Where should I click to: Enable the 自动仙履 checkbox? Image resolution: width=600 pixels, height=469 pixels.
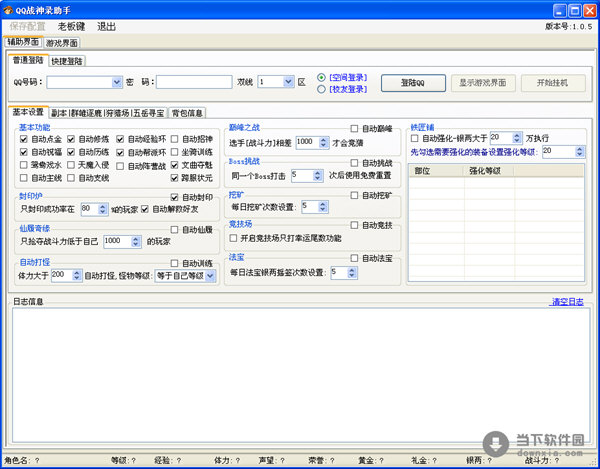pyautogui.click(x=174, y=230)
